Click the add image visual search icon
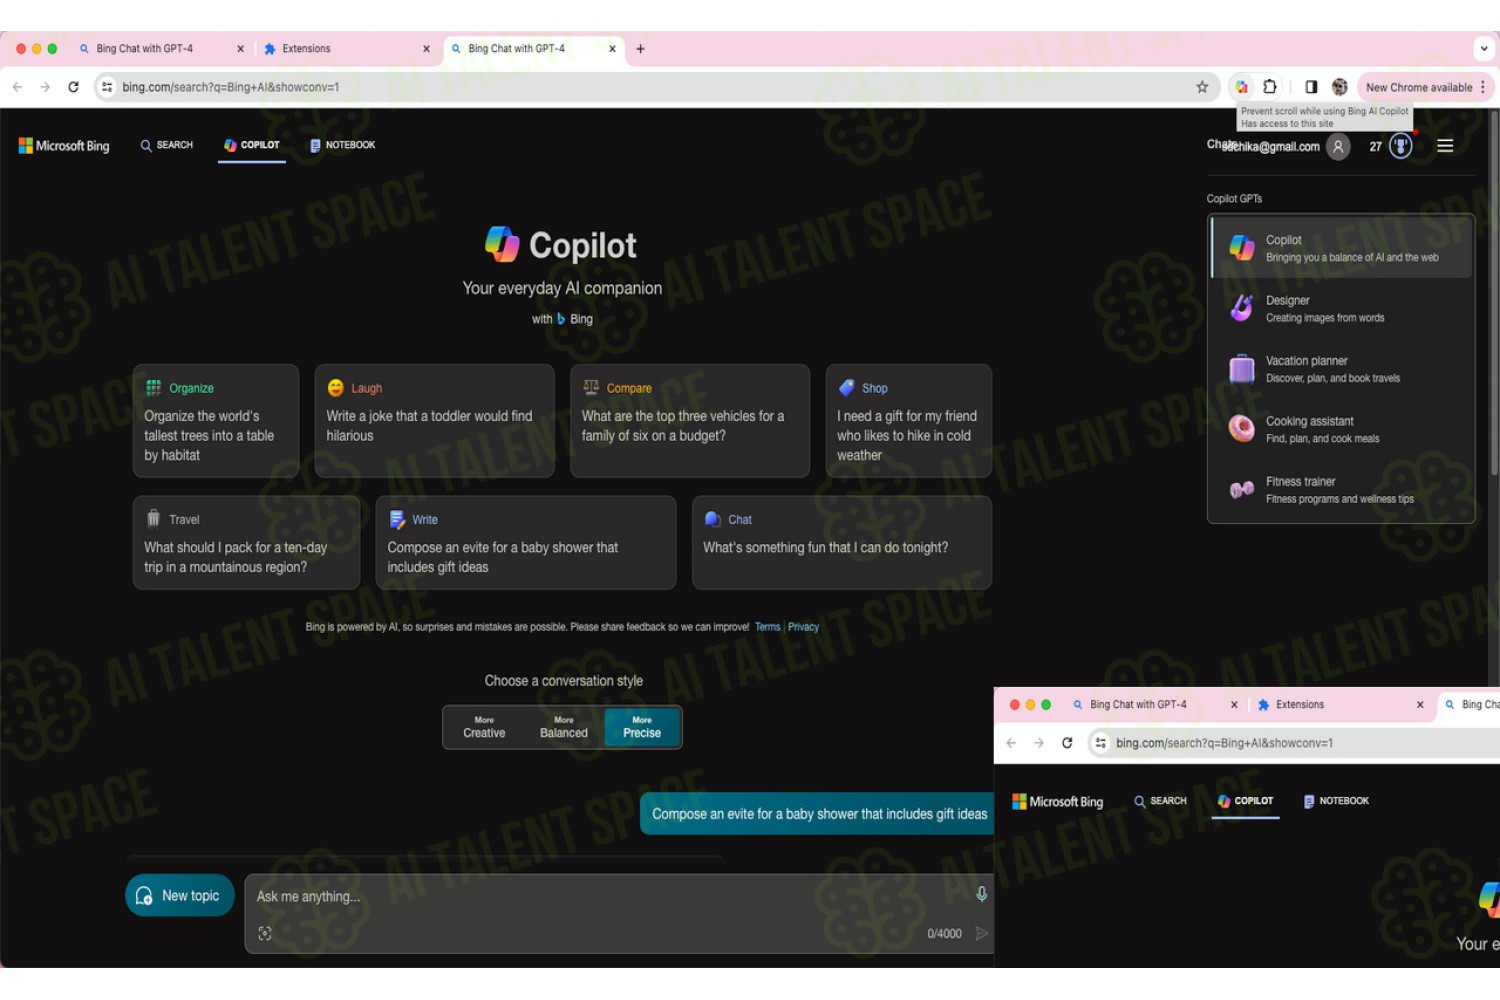 [x=265, y=933]
